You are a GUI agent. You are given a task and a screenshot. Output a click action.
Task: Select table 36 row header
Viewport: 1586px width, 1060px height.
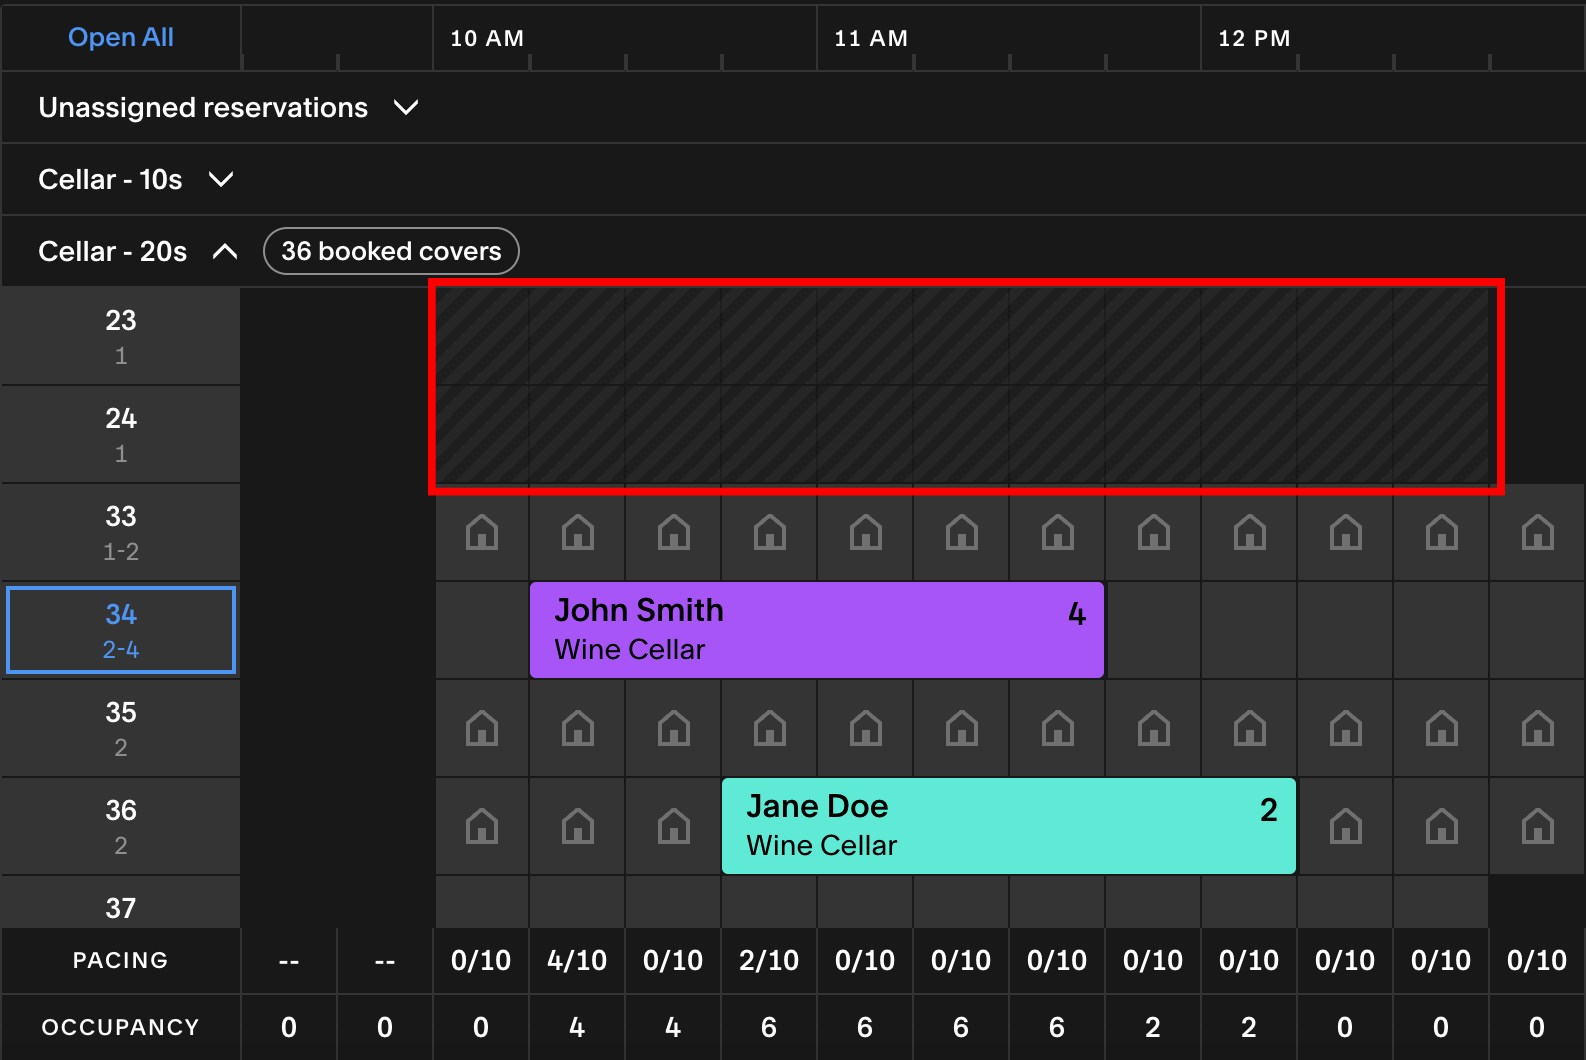(121, 826)
